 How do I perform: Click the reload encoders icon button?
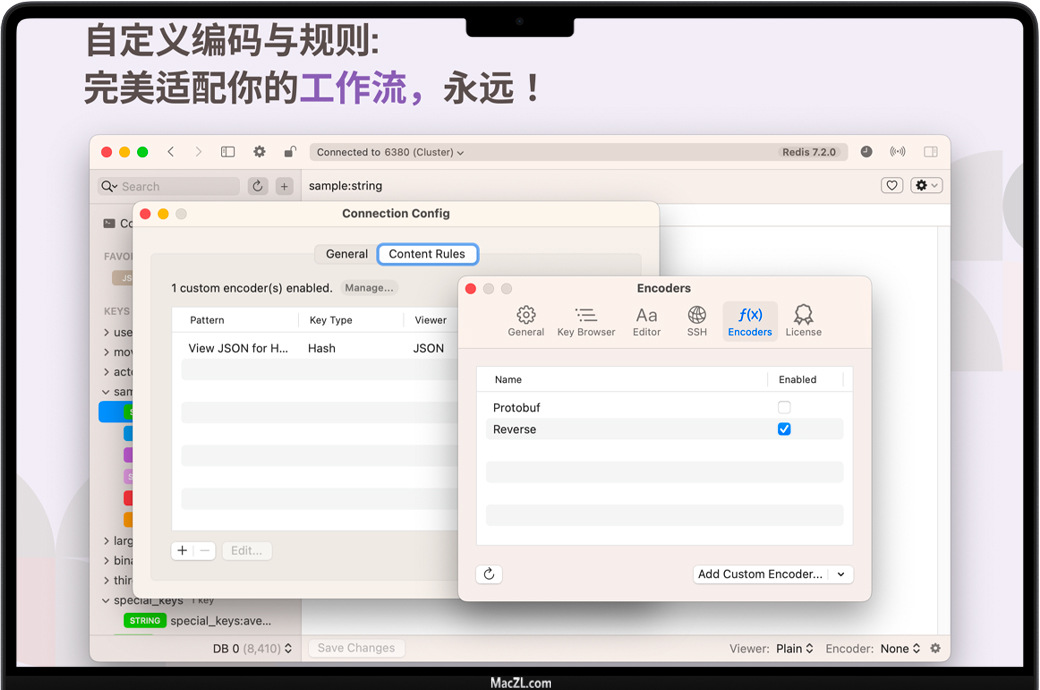pyautogui.click(x=489, y=574)
